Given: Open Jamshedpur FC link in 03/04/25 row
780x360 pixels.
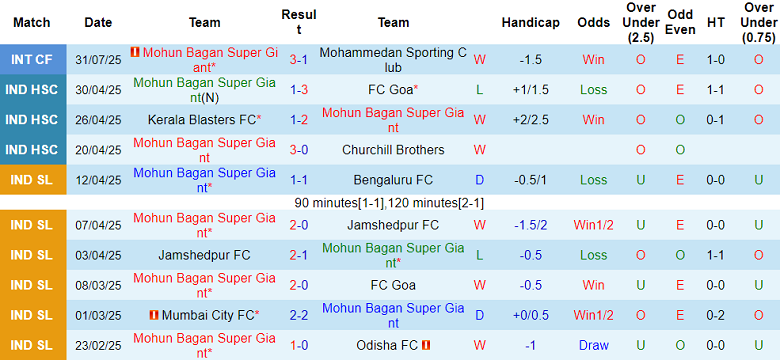Looking at the screenshot, I should coord(204,255).
